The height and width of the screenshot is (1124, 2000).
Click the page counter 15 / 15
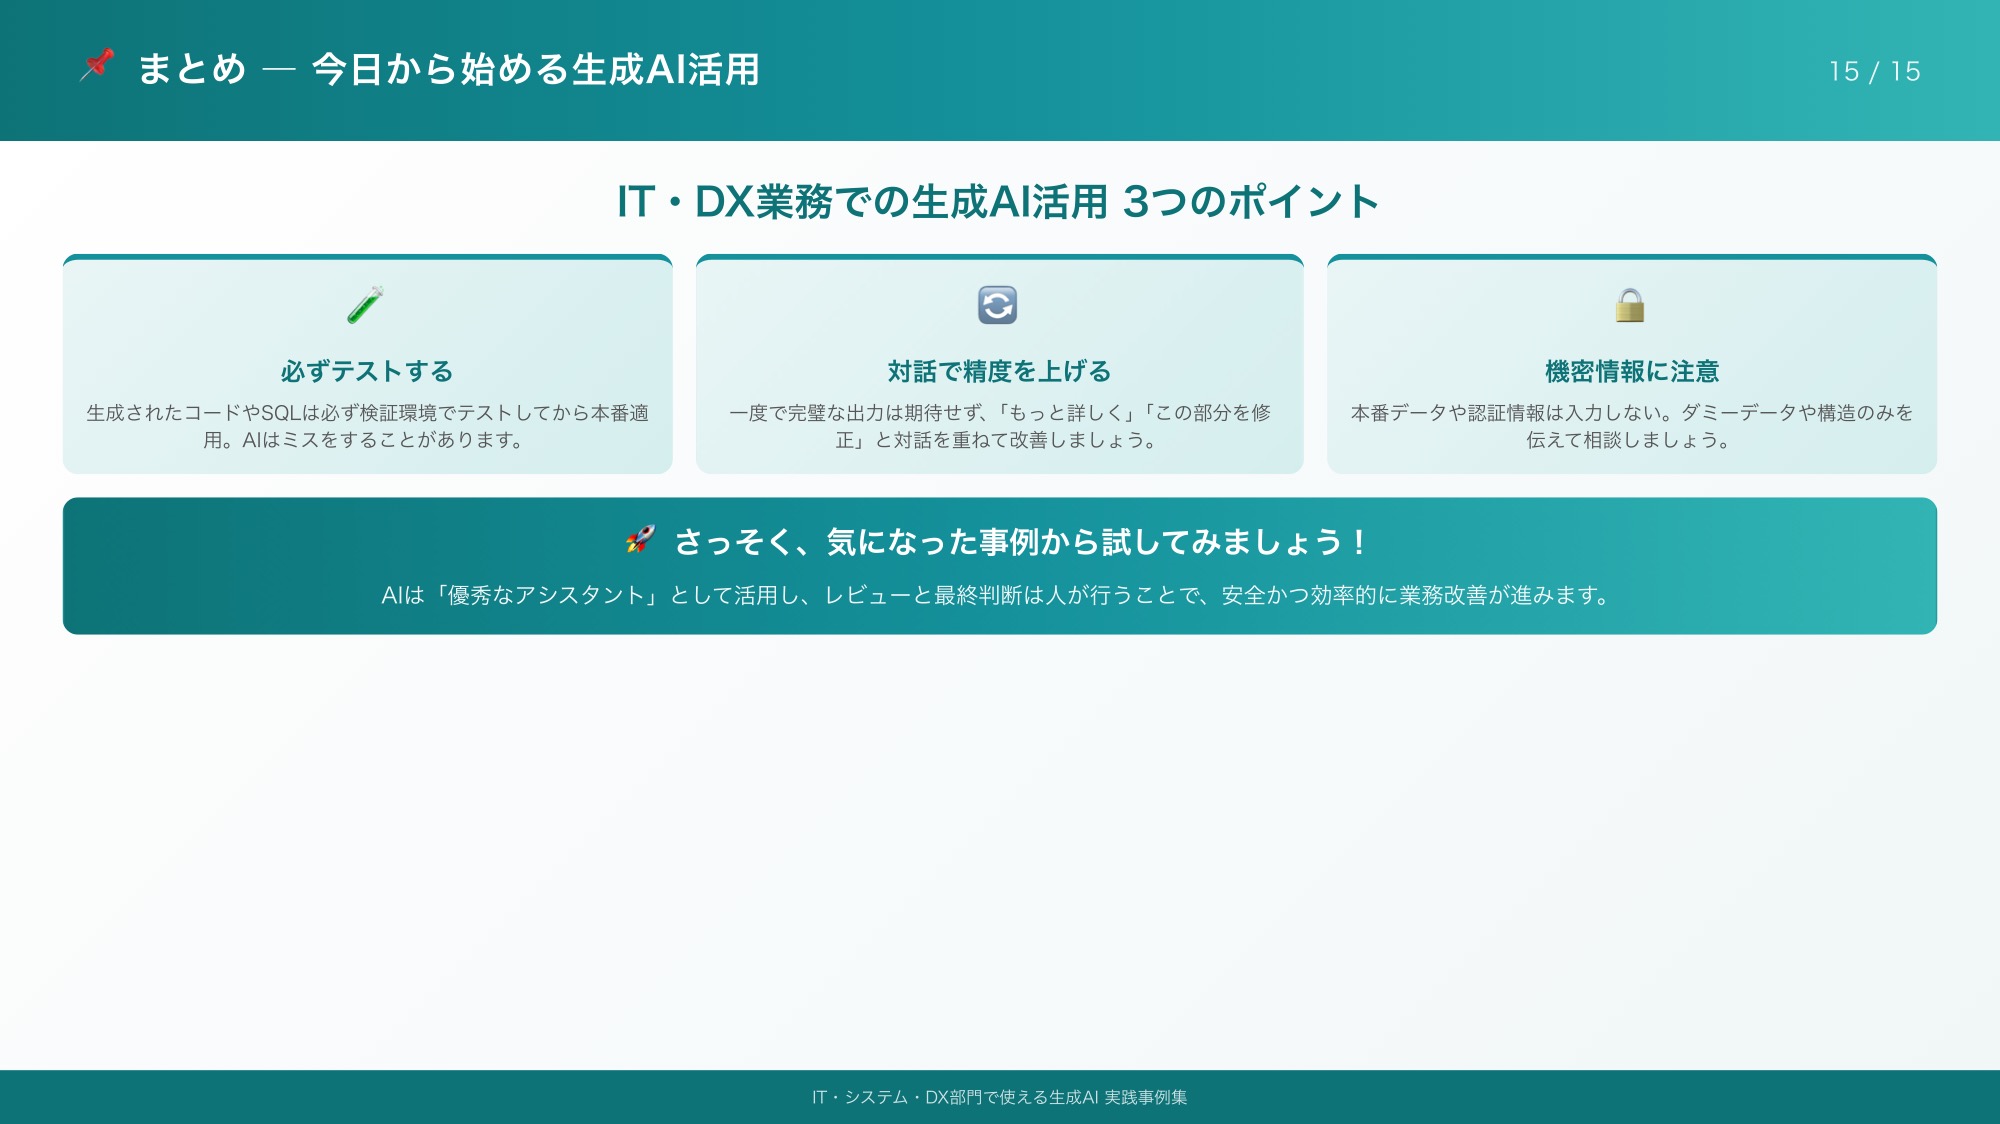1875,71
